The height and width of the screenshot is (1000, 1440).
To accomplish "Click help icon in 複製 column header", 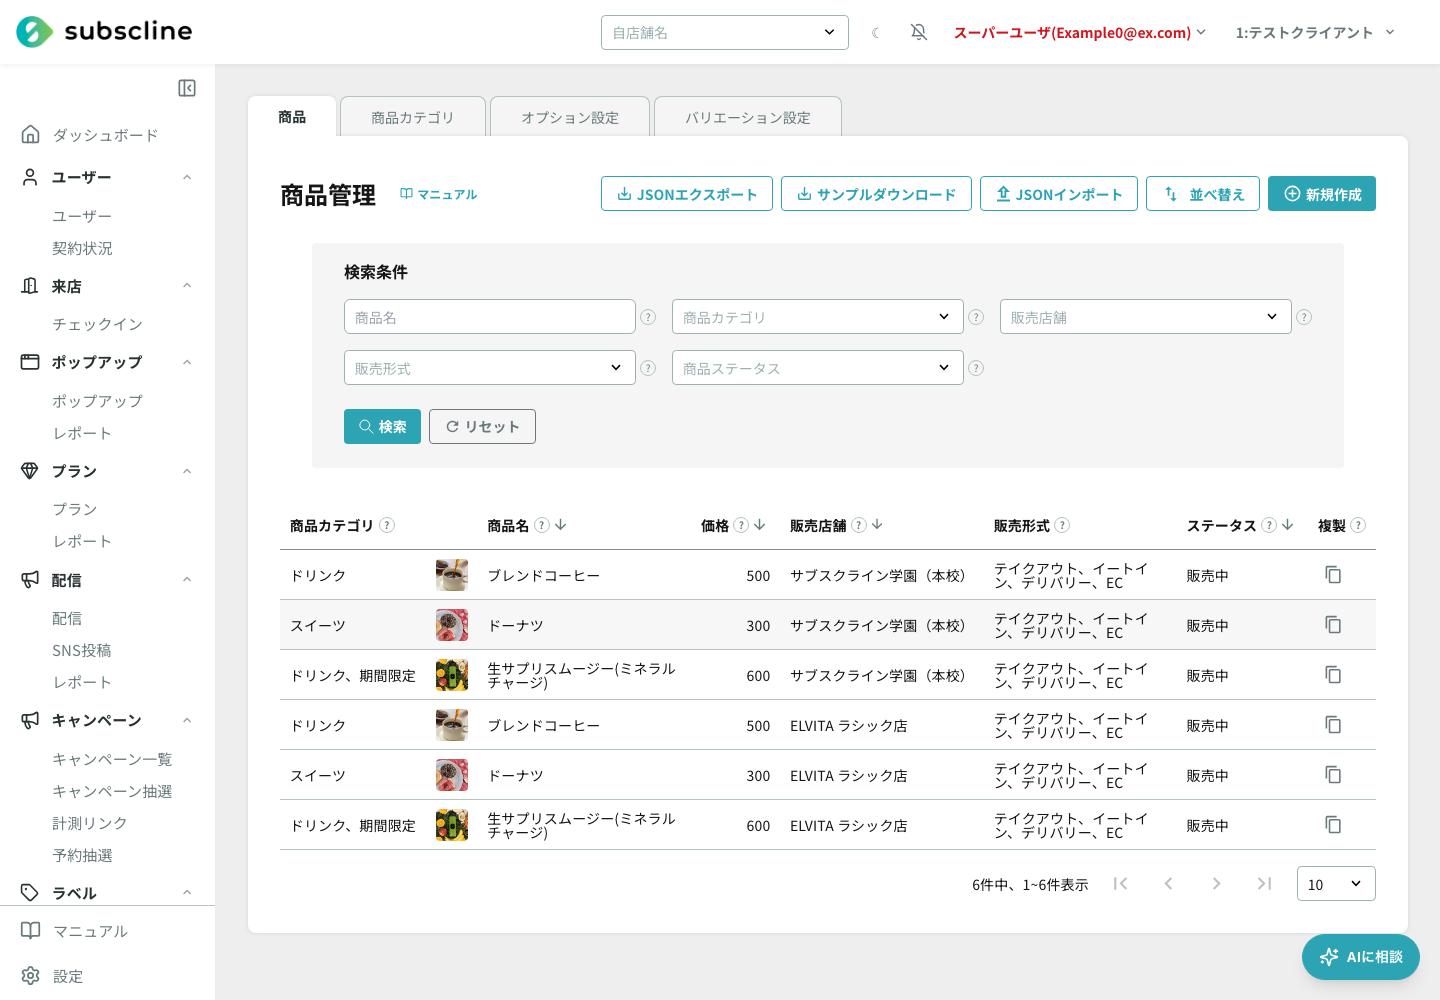I will [1358, 525].
